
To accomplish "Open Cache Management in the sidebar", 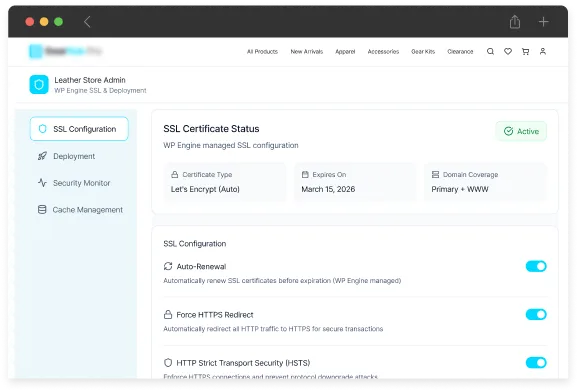I will click(79, 210).
